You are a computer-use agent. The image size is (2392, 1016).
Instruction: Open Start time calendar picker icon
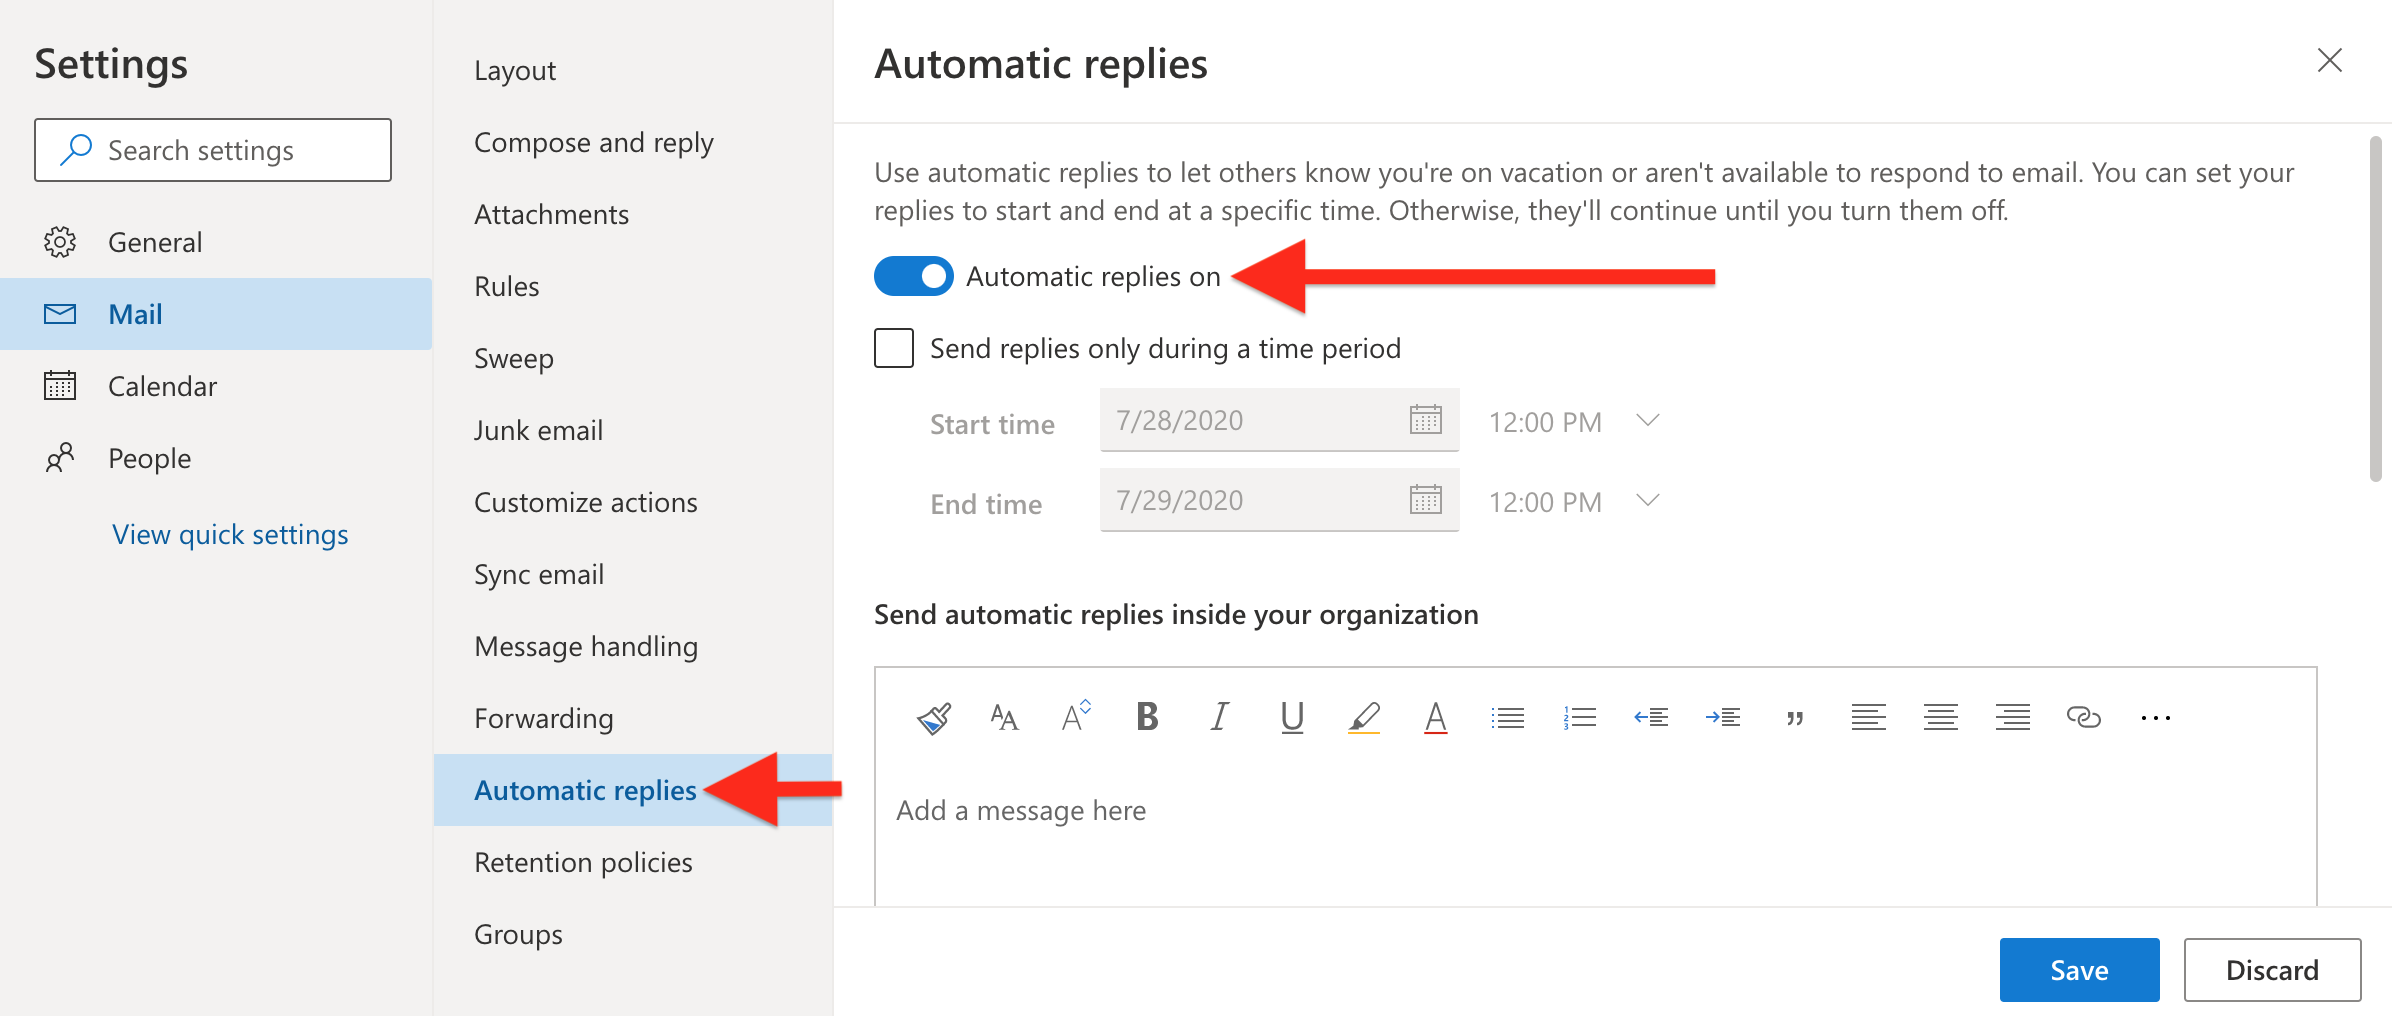tap(1425, 420)
